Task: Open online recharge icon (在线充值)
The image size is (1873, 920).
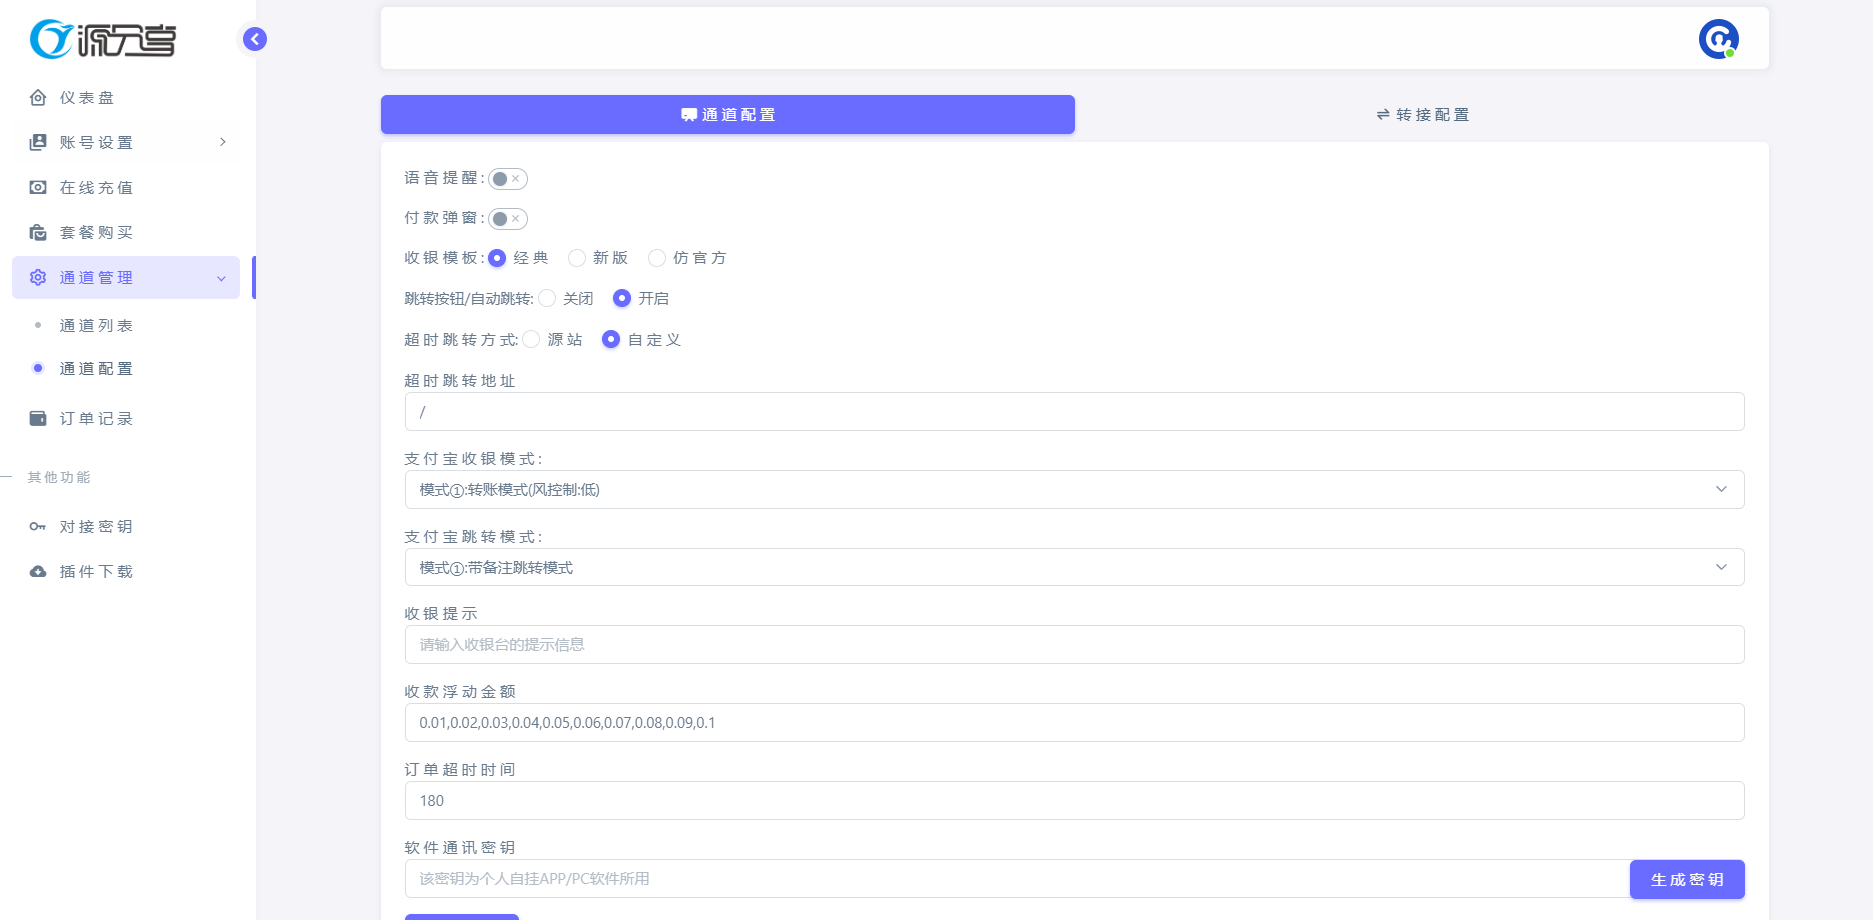Action: point(38,188)
